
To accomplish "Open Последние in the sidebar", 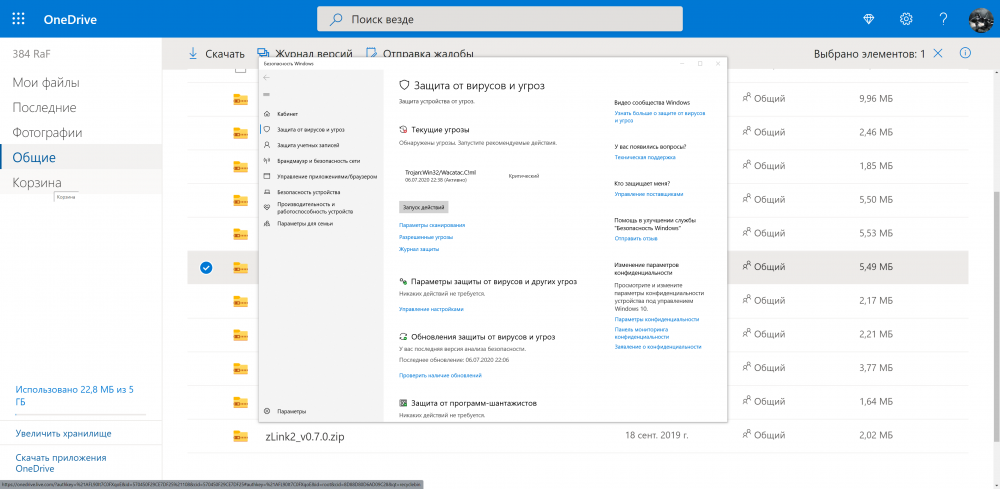I will 44,108.
